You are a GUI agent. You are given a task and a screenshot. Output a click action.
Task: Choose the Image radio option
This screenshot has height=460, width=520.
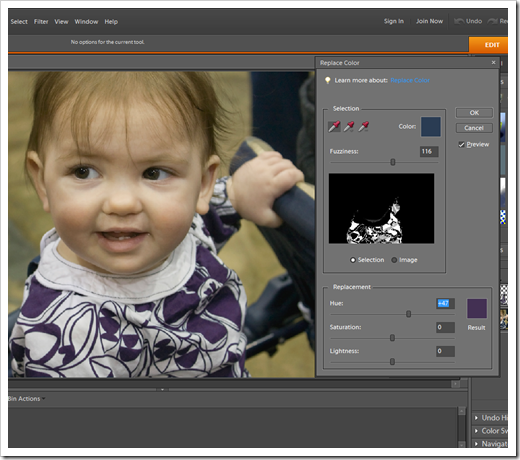tap(394, 260)
